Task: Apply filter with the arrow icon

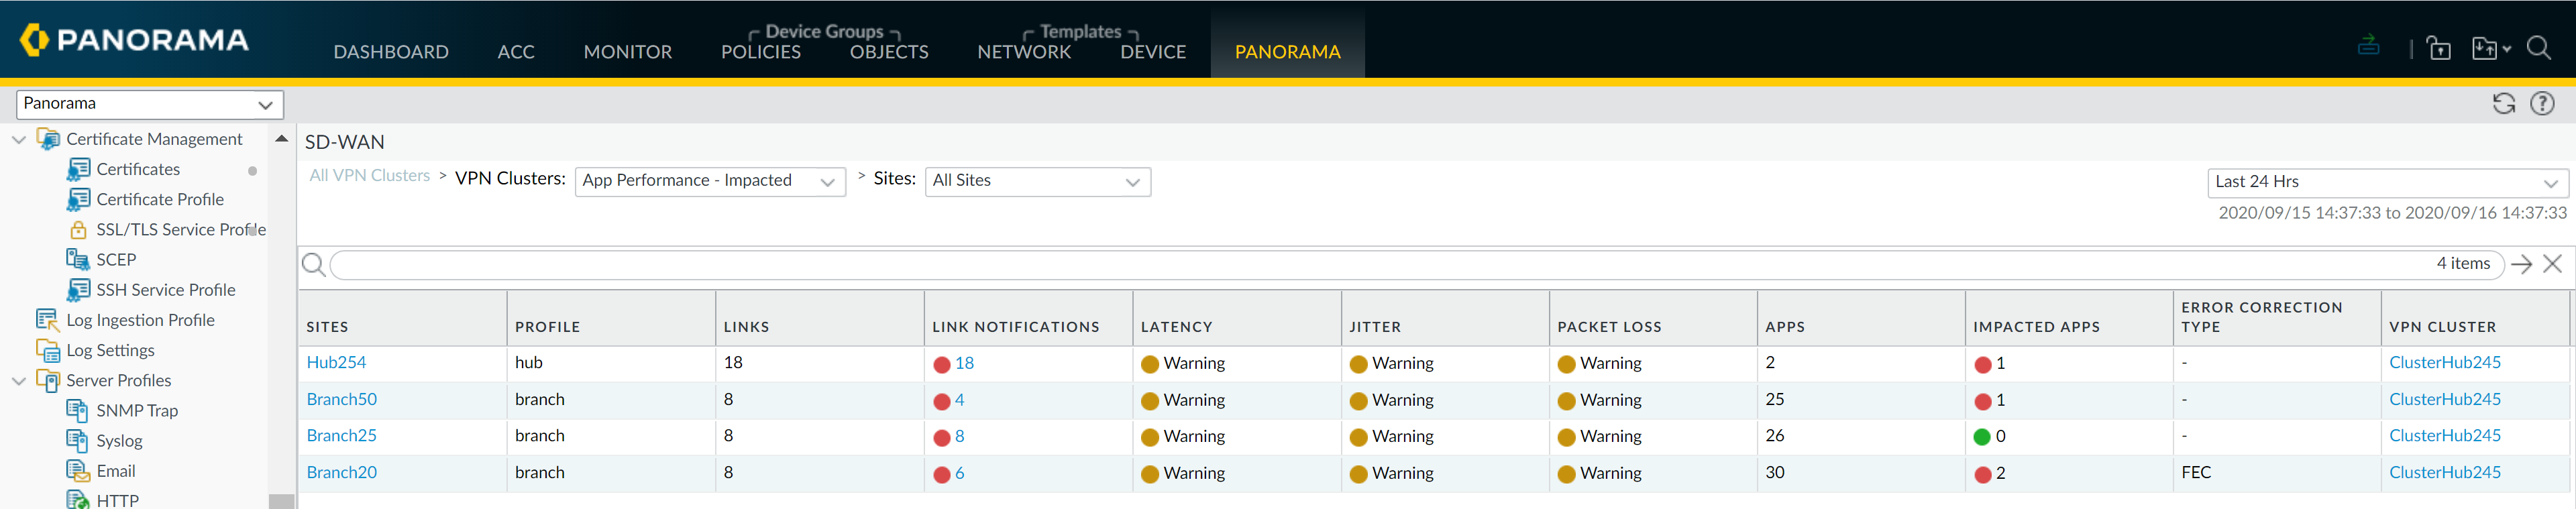Action: (x=2521, y=264)
